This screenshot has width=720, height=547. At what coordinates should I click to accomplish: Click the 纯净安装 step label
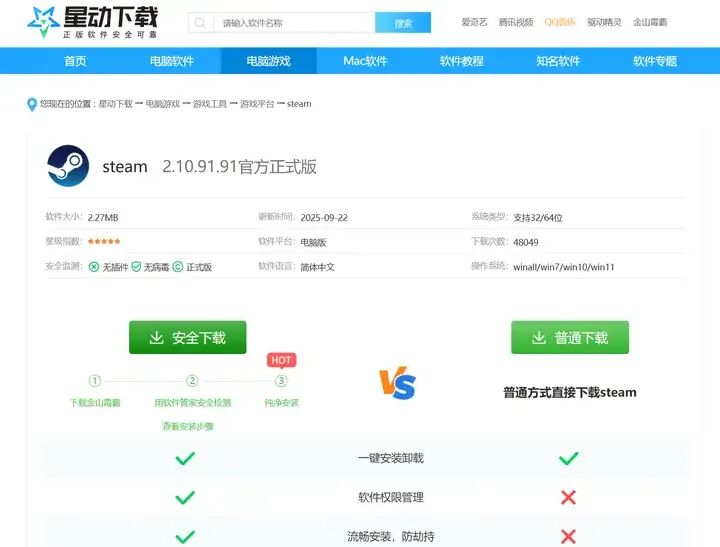[281, 403]
